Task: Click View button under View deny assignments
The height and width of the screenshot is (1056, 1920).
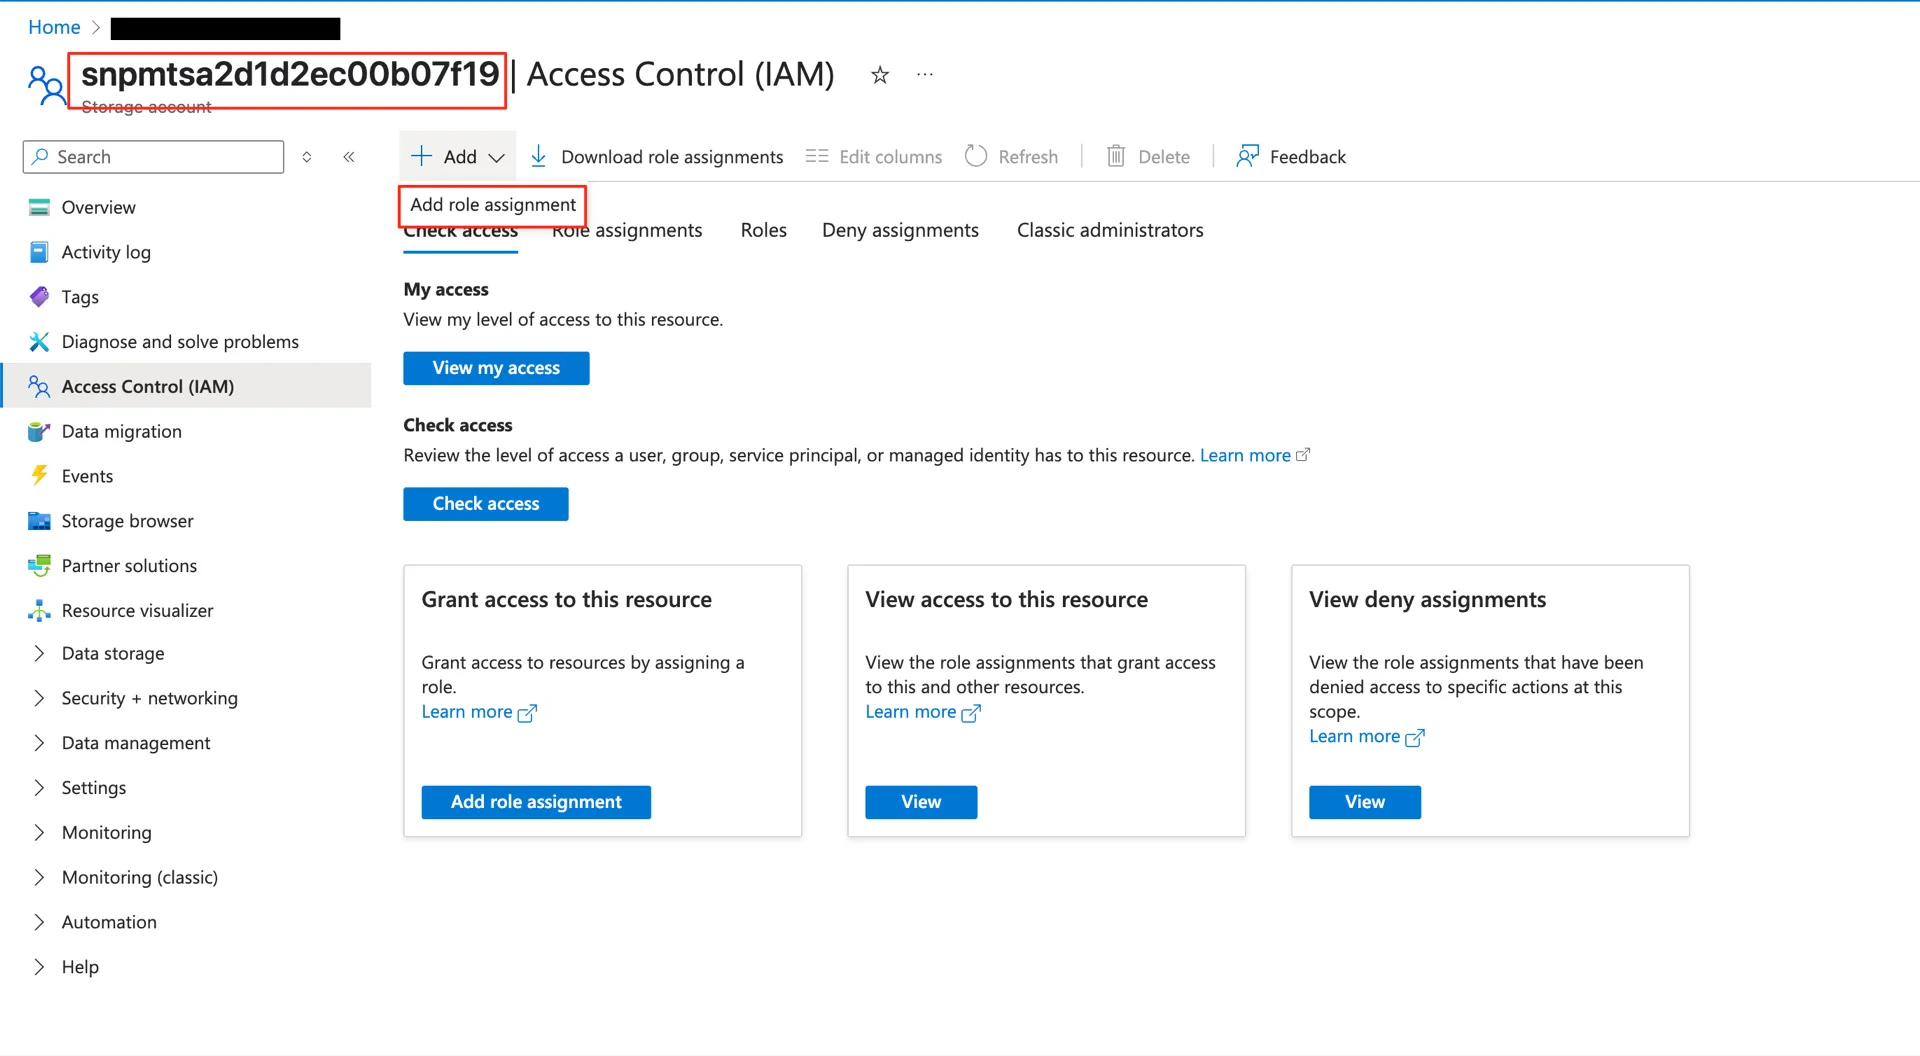Action: coord(1365,802)
